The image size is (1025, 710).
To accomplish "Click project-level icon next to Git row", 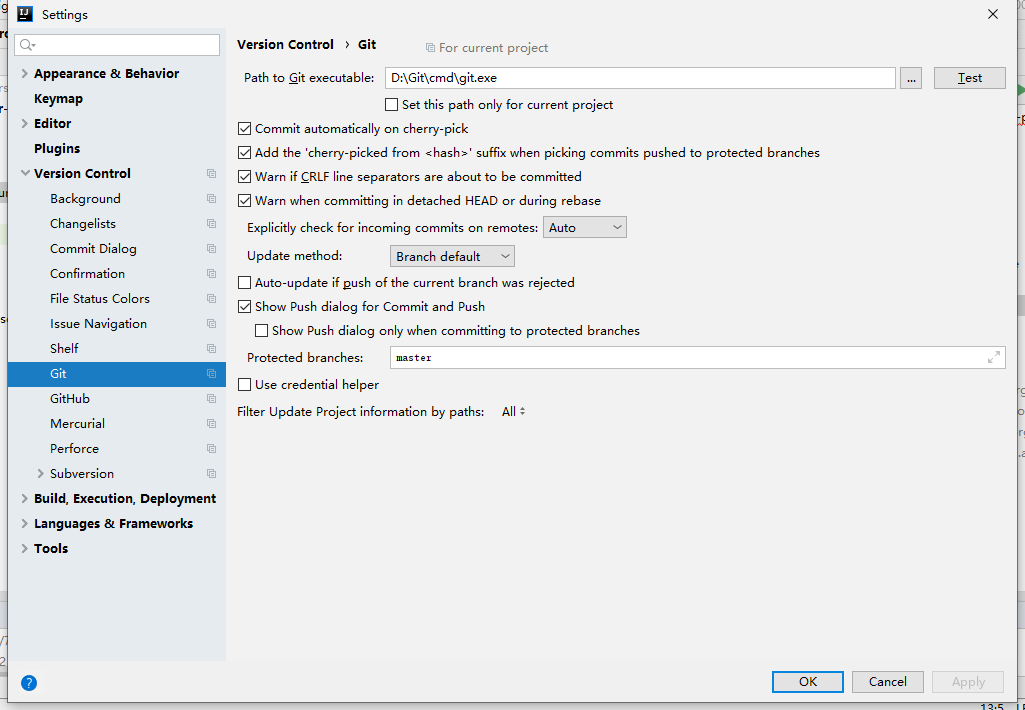I will (211, 374).
